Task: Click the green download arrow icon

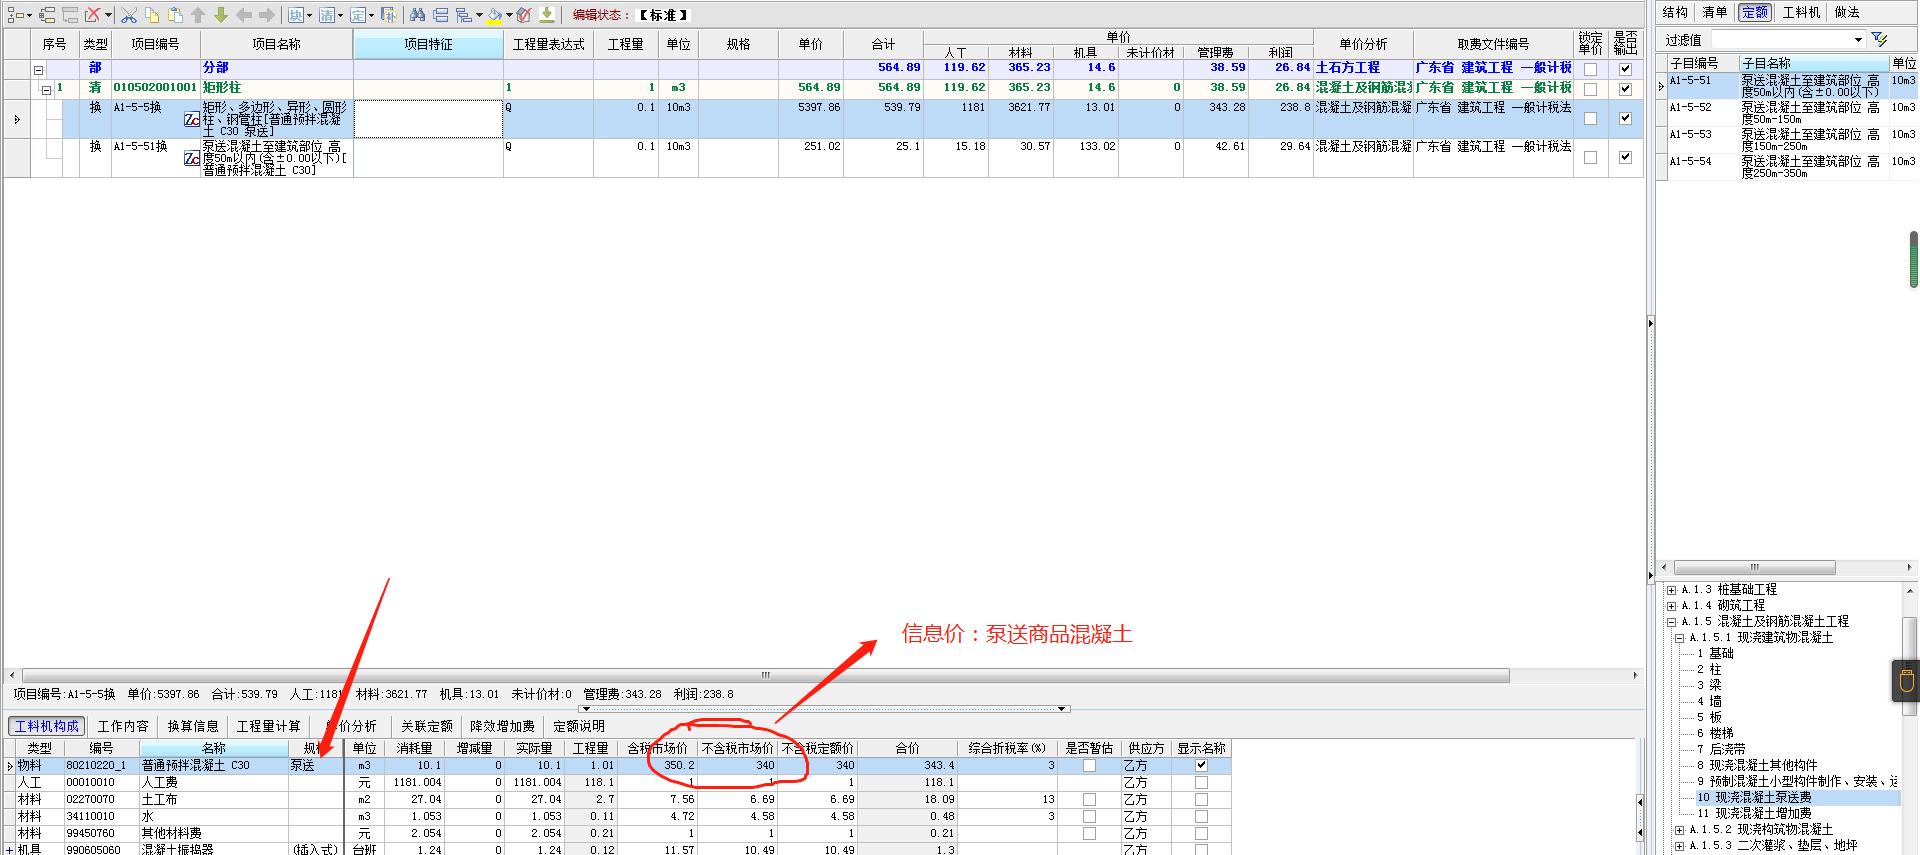Action: (547, 15)
